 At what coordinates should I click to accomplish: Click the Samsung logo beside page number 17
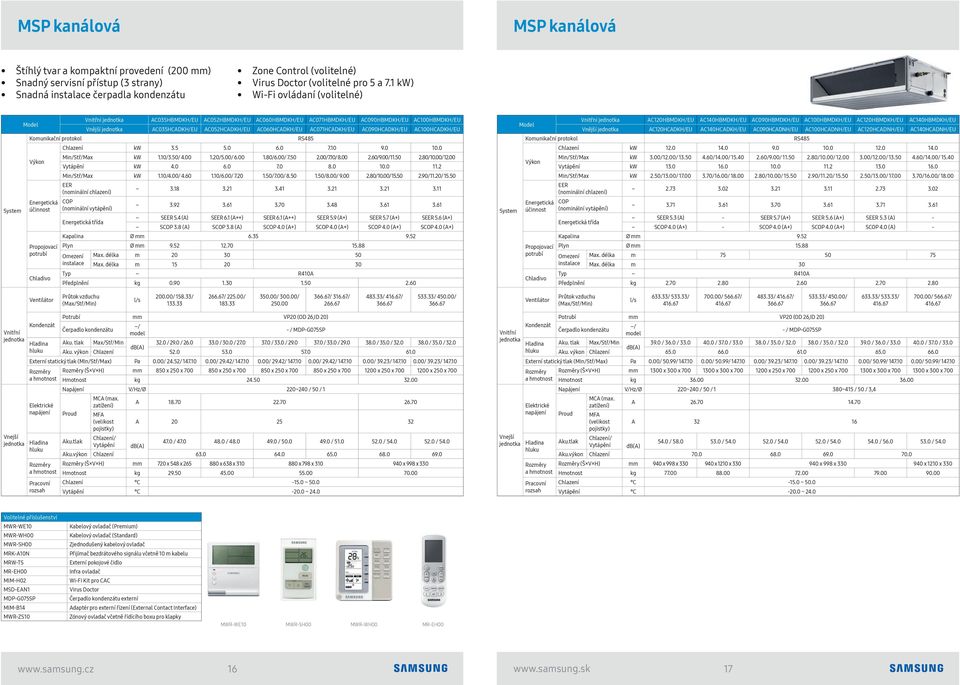(917, 668)
